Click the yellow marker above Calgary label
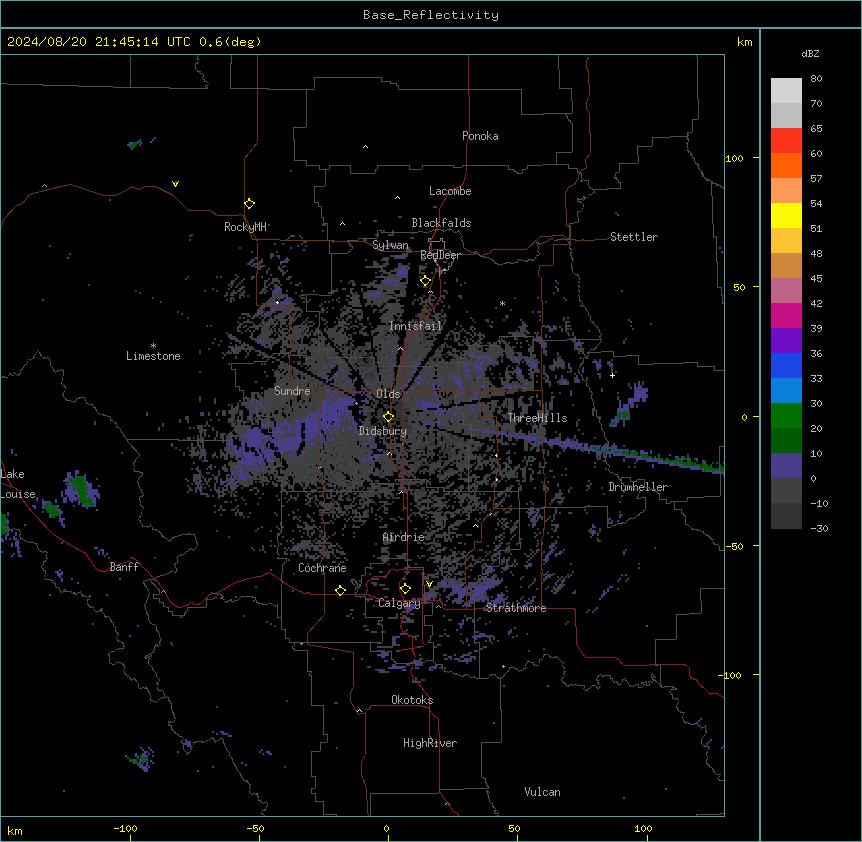This screenshot has height=842, width=862. (405, 589)
